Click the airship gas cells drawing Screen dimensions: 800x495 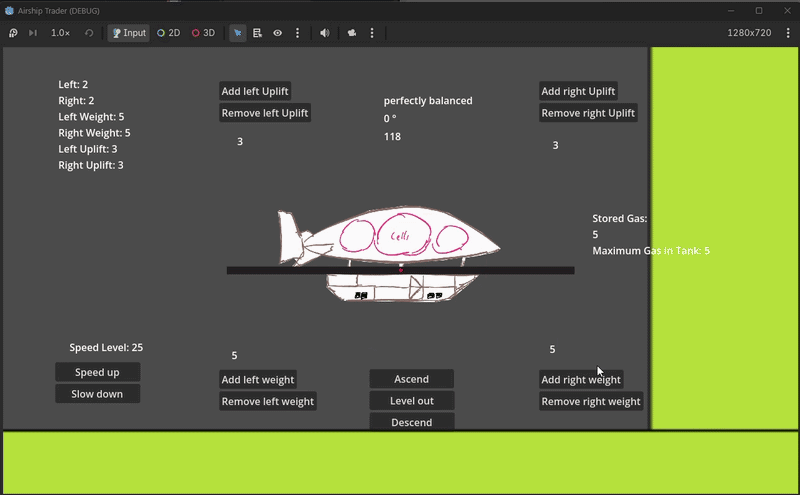pos(403,236)
